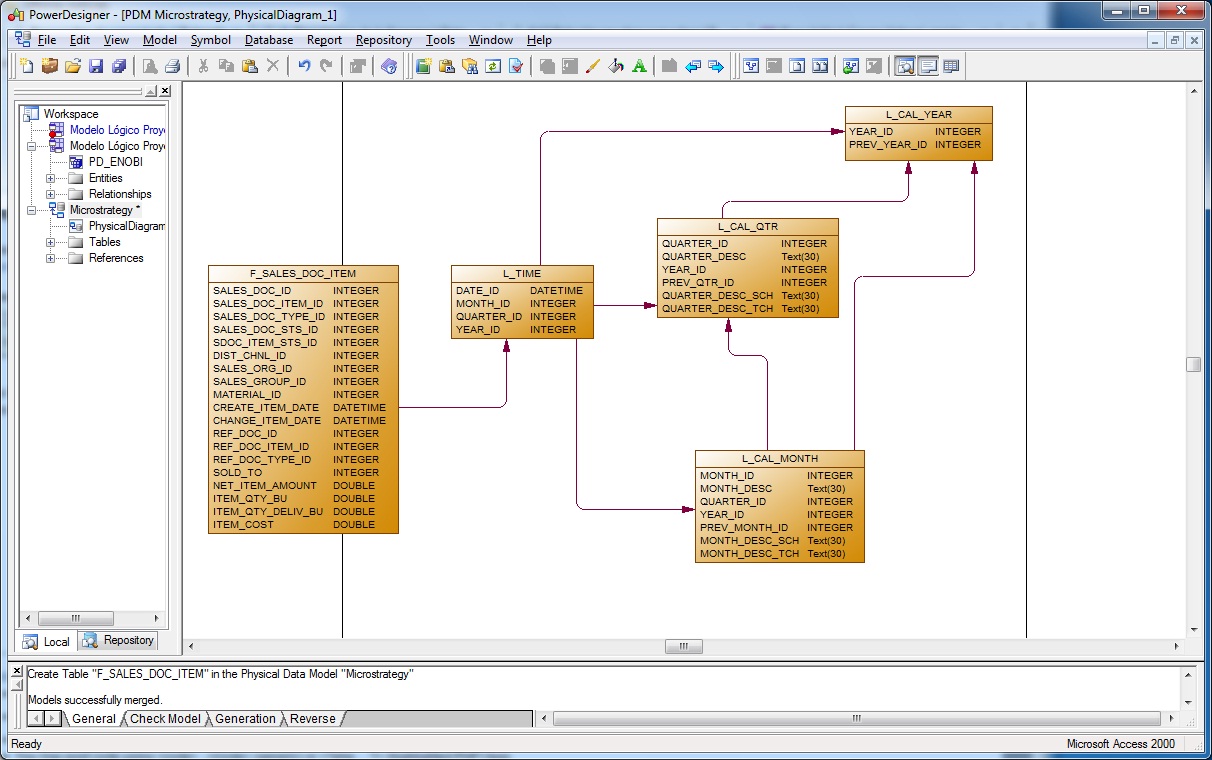The image size is (1212, 760).
Task: Toggle the Browser view toolbar button
Action: pos(904,66)
